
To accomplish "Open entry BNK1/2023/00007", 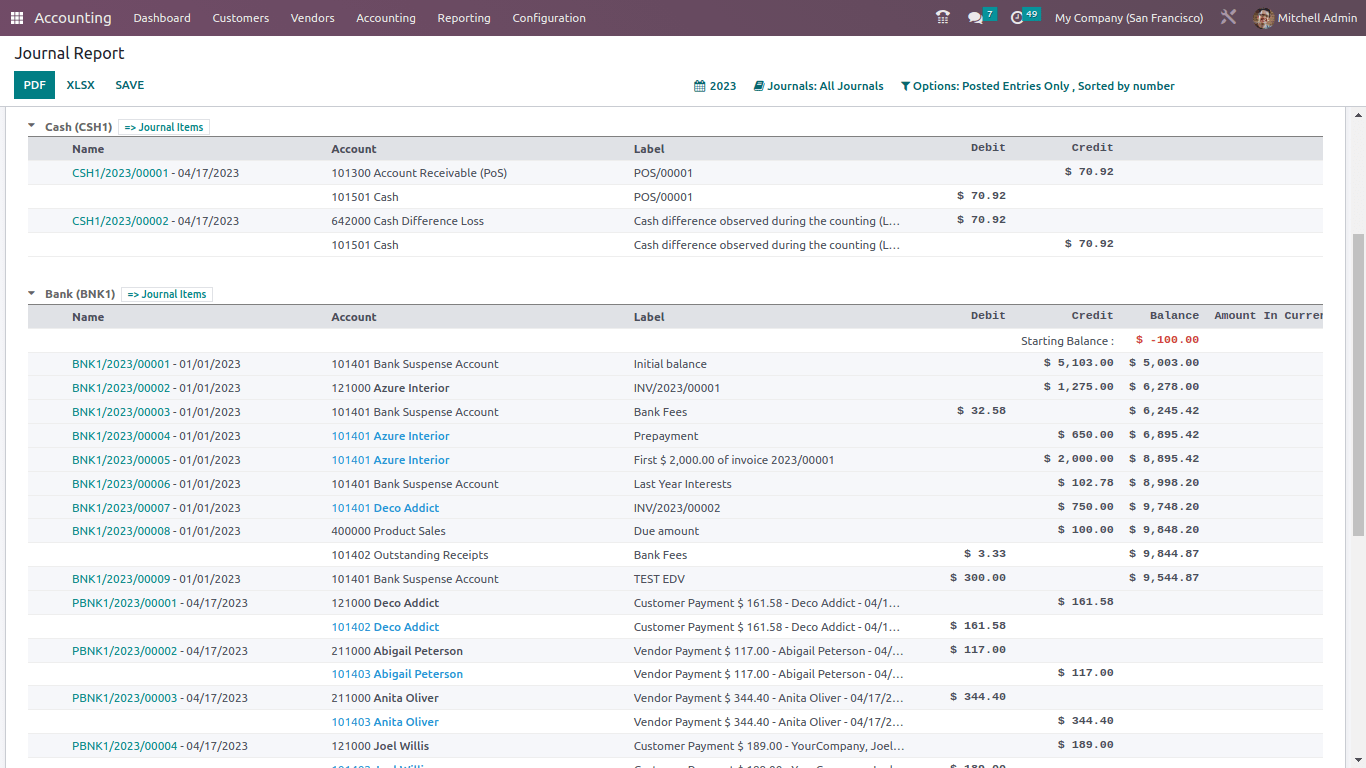I will point(121,508).
